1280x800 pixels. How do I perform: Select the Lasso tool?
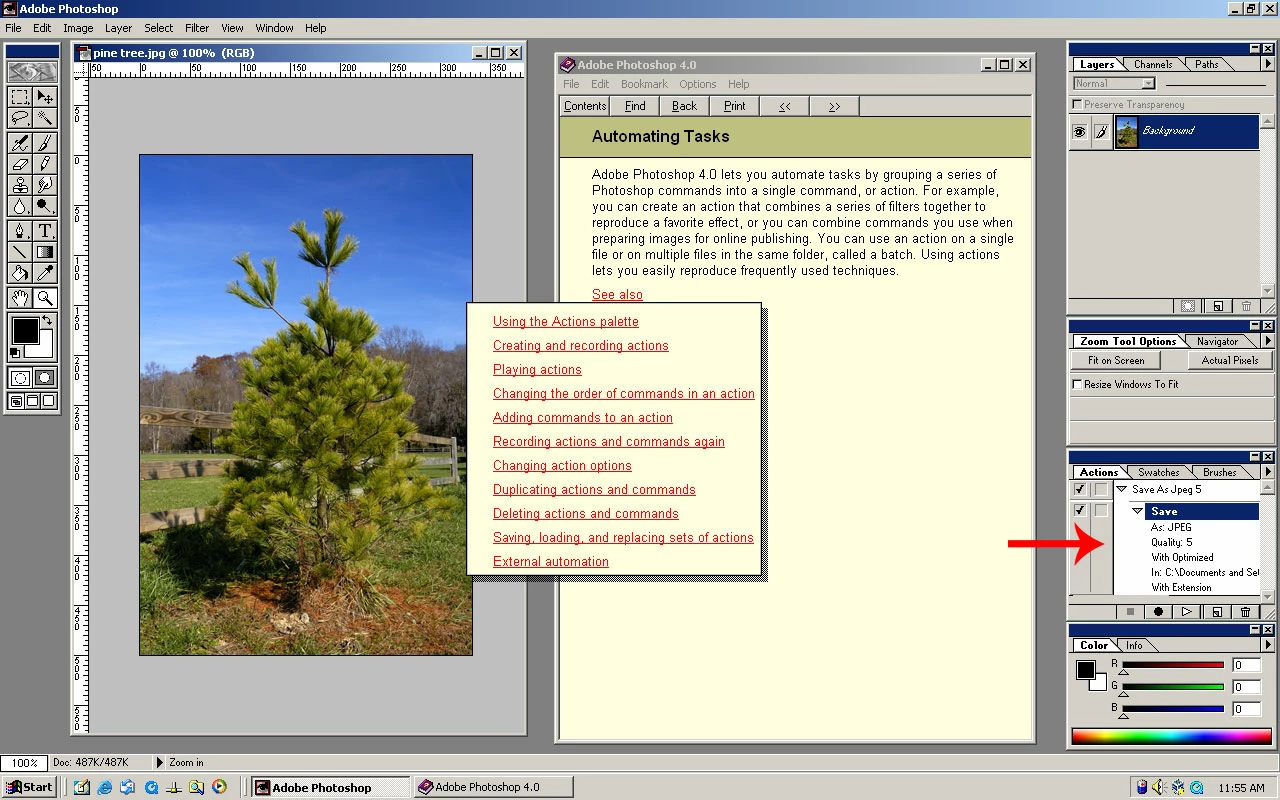tap(20, 119)
